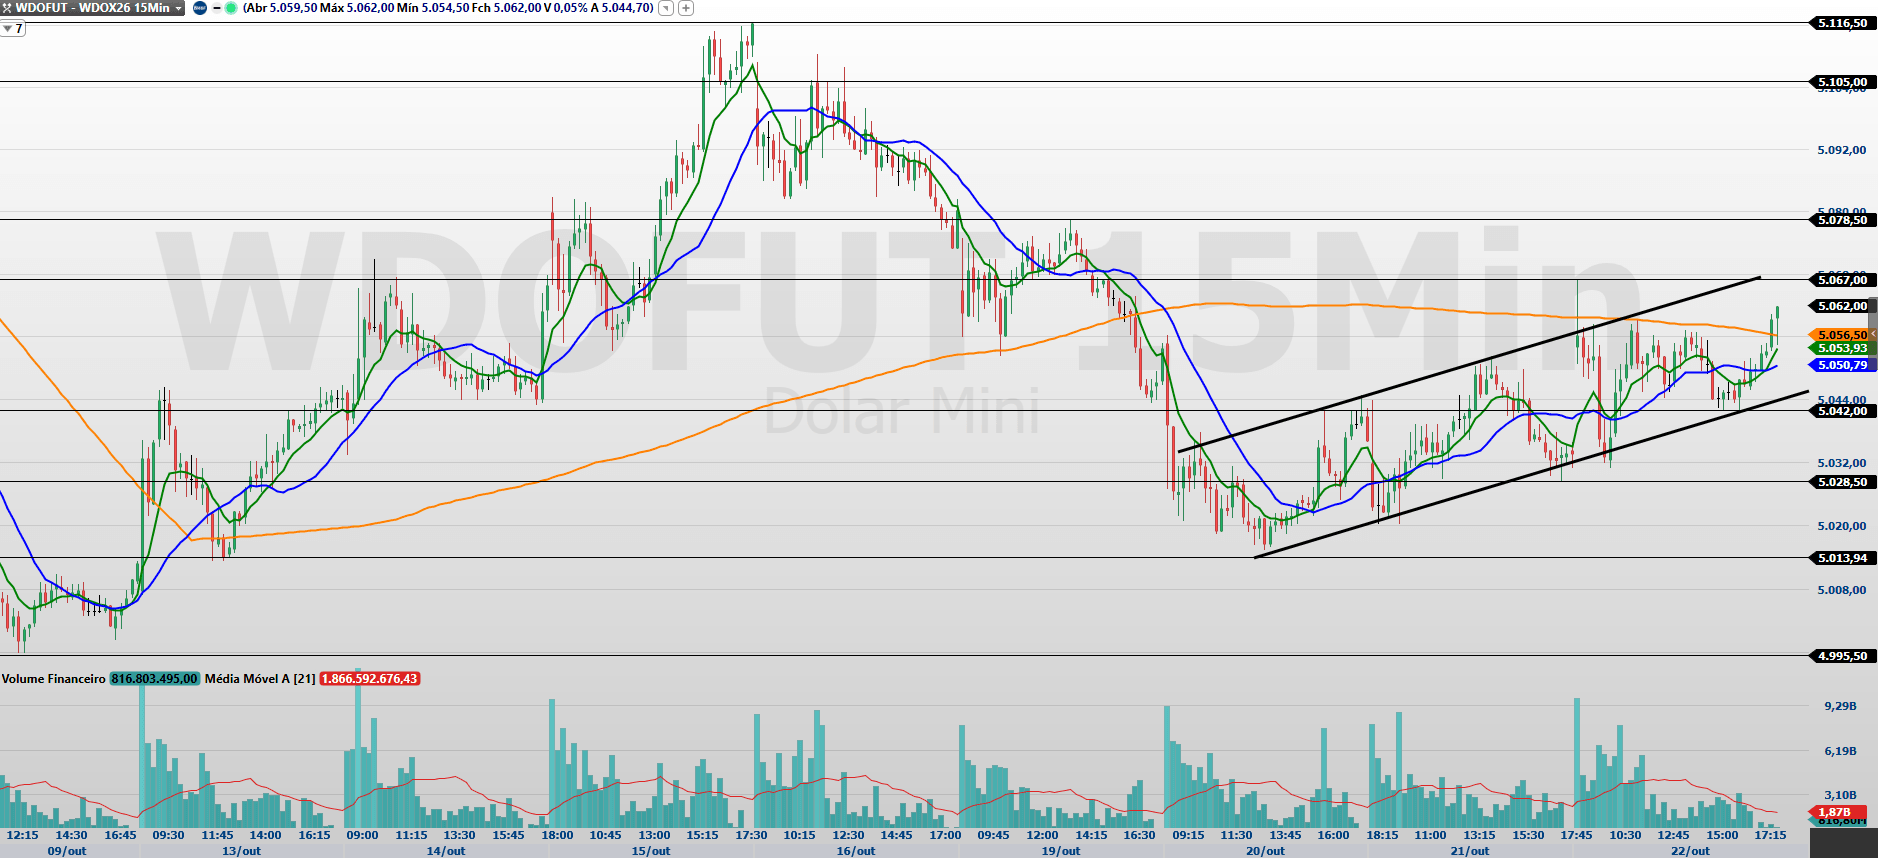The width and height of the screenshot is (1878, 858).
Task: Click the Volume Financeiro indicator label
Action: 54,679
